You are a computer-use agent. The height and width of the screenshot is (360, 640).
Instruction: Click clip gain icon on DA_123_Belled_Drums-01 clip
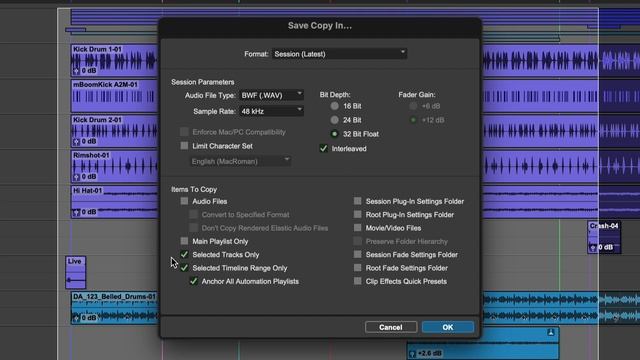76,318
